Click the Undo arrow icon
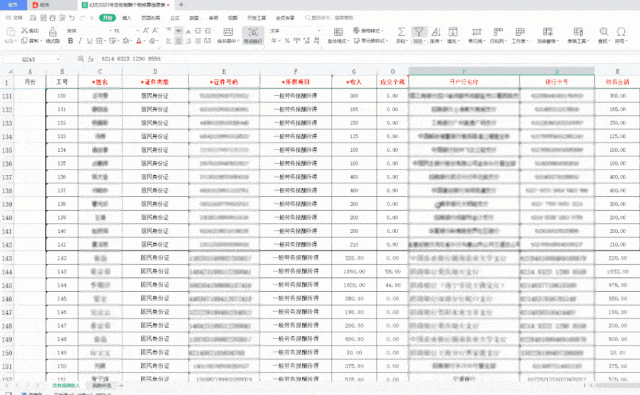This screenshot has height=395, width=640. (x=72, y=18)
